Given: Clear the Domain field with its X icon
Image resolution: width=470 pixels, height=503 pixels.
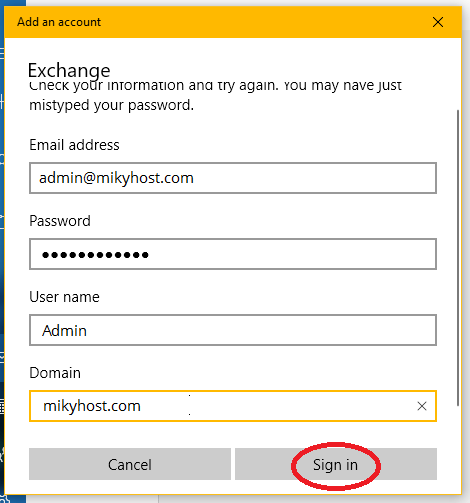Looking at the screenshot, I should 422,406.
